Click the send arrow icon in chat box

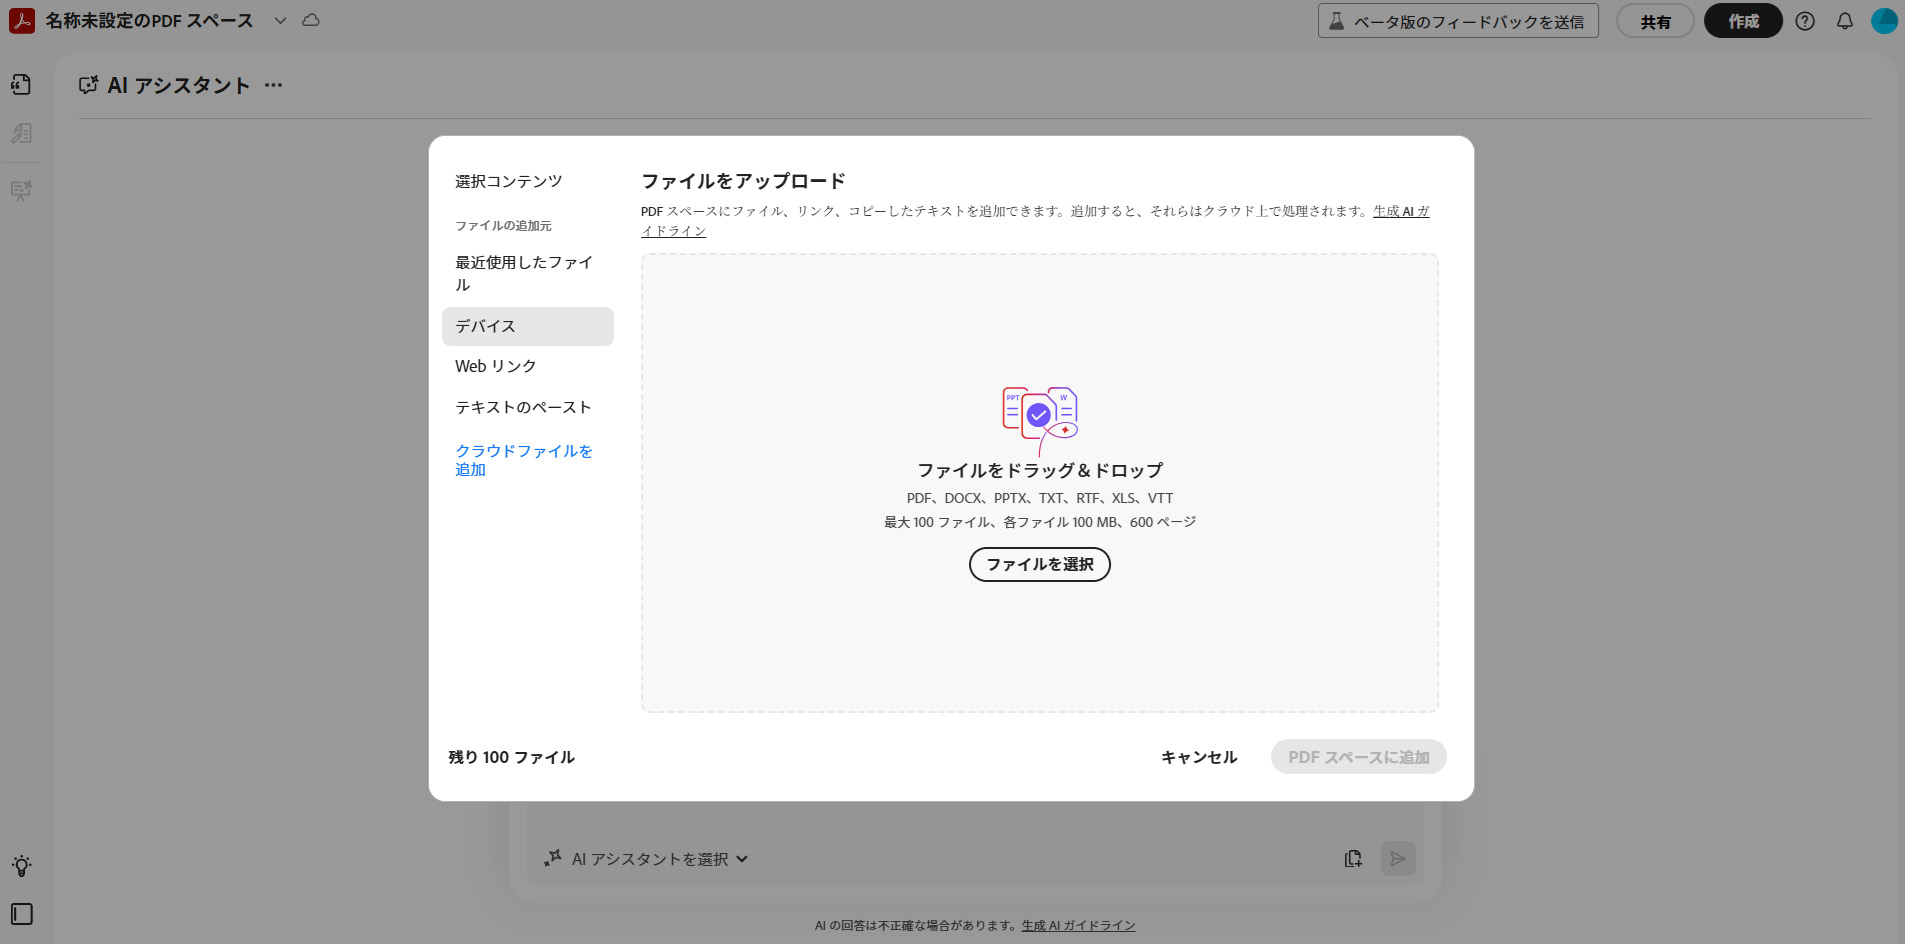[x=1398, y=859]
